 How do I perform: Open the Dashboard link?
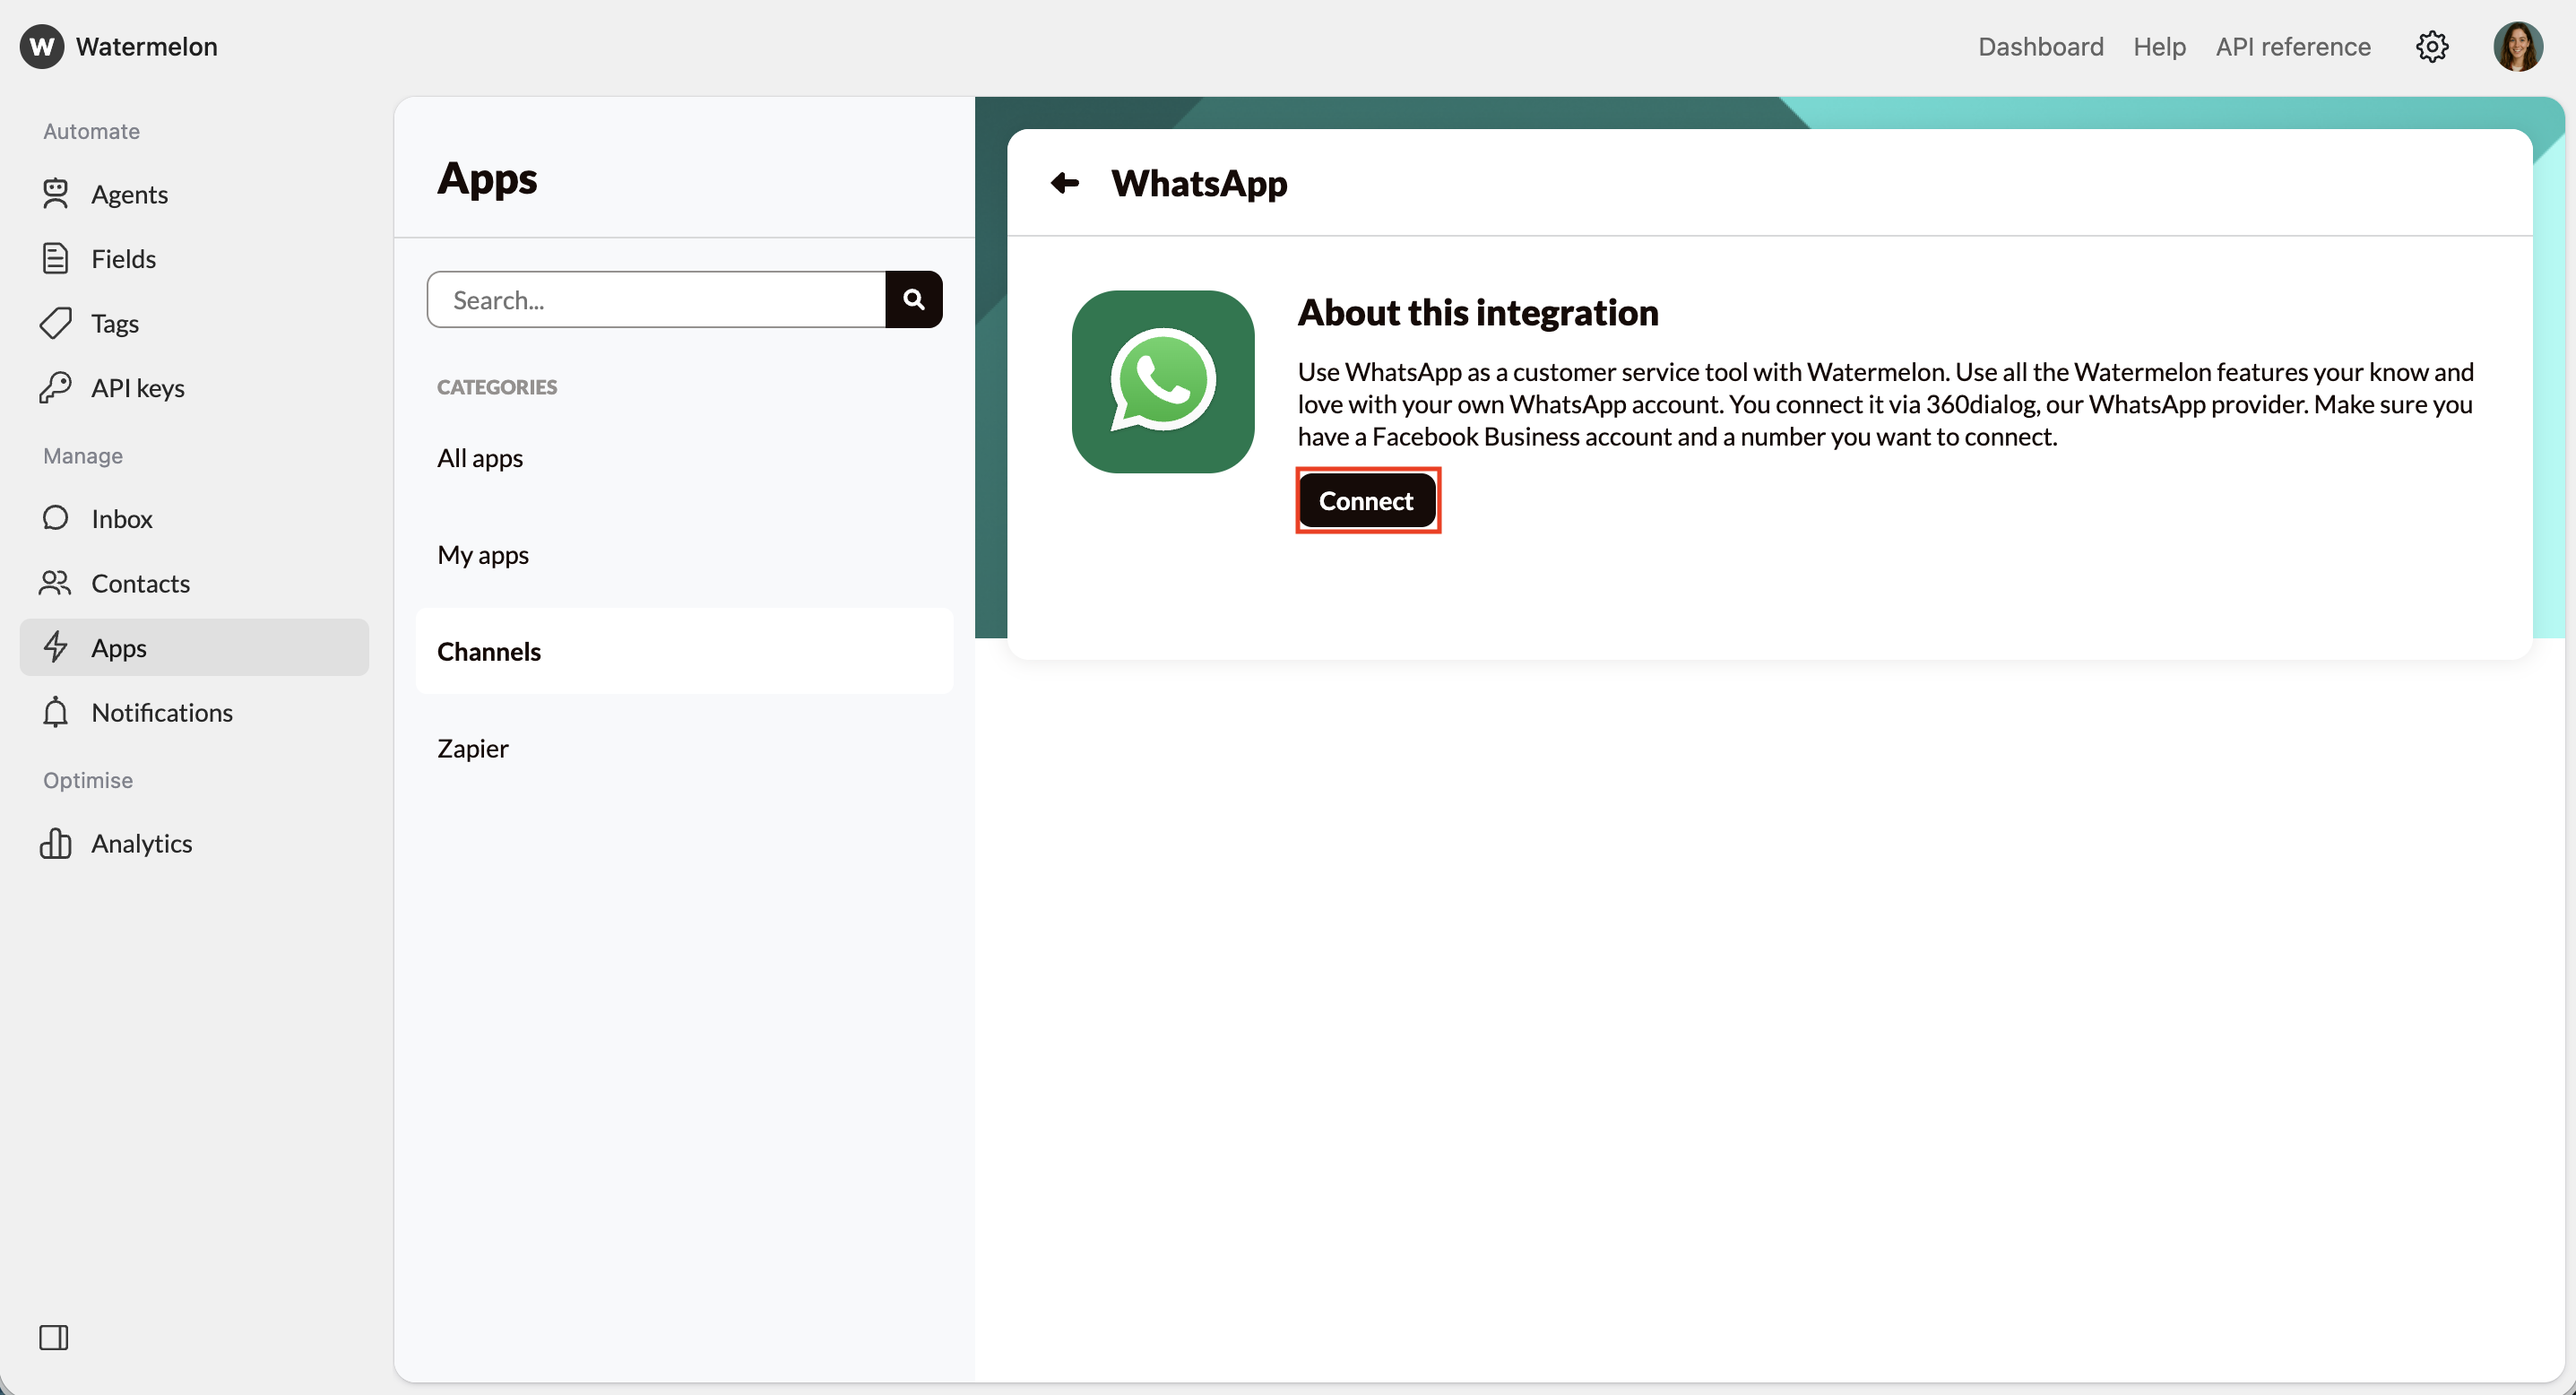2040,46
